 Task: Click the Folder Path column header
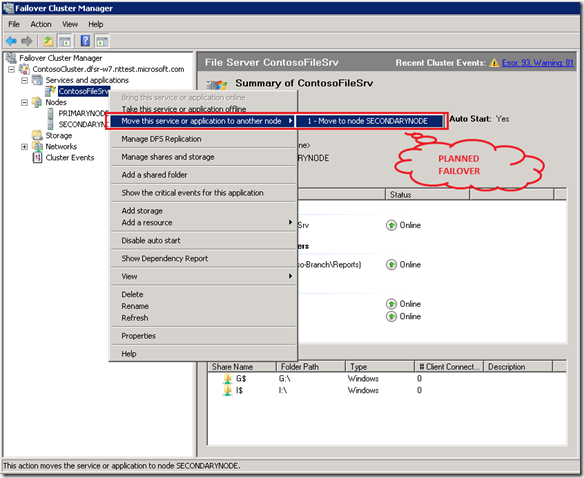311,367
